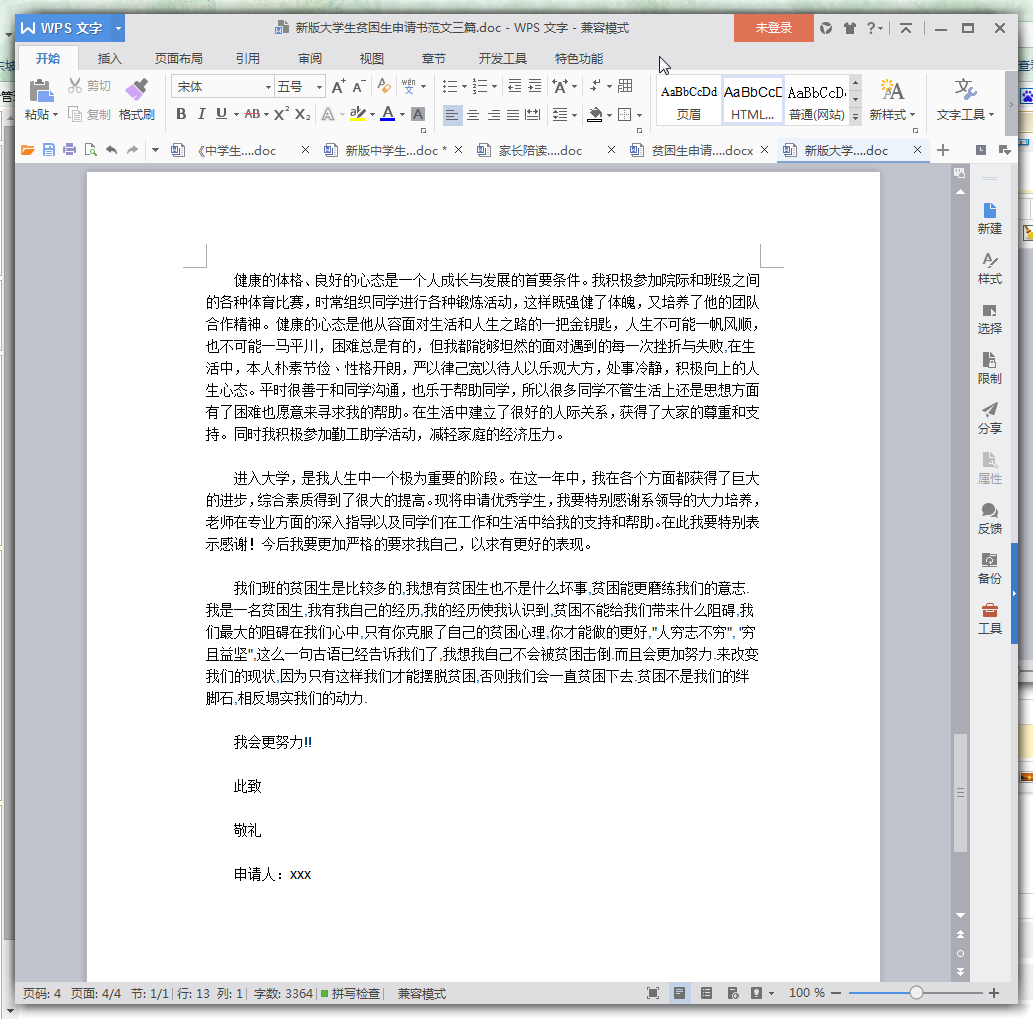This screenshot has width=1033, height=1019.
Task: Open the 样式 panel in right sidebar
Action: point(989,268)
